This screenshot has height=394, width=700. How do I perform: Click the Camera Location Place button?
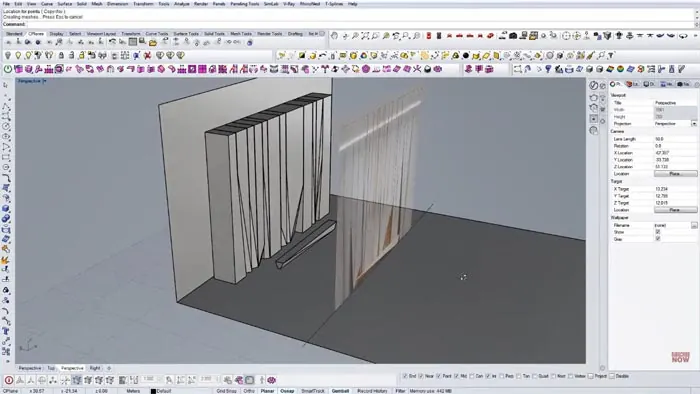click(675, 174)
